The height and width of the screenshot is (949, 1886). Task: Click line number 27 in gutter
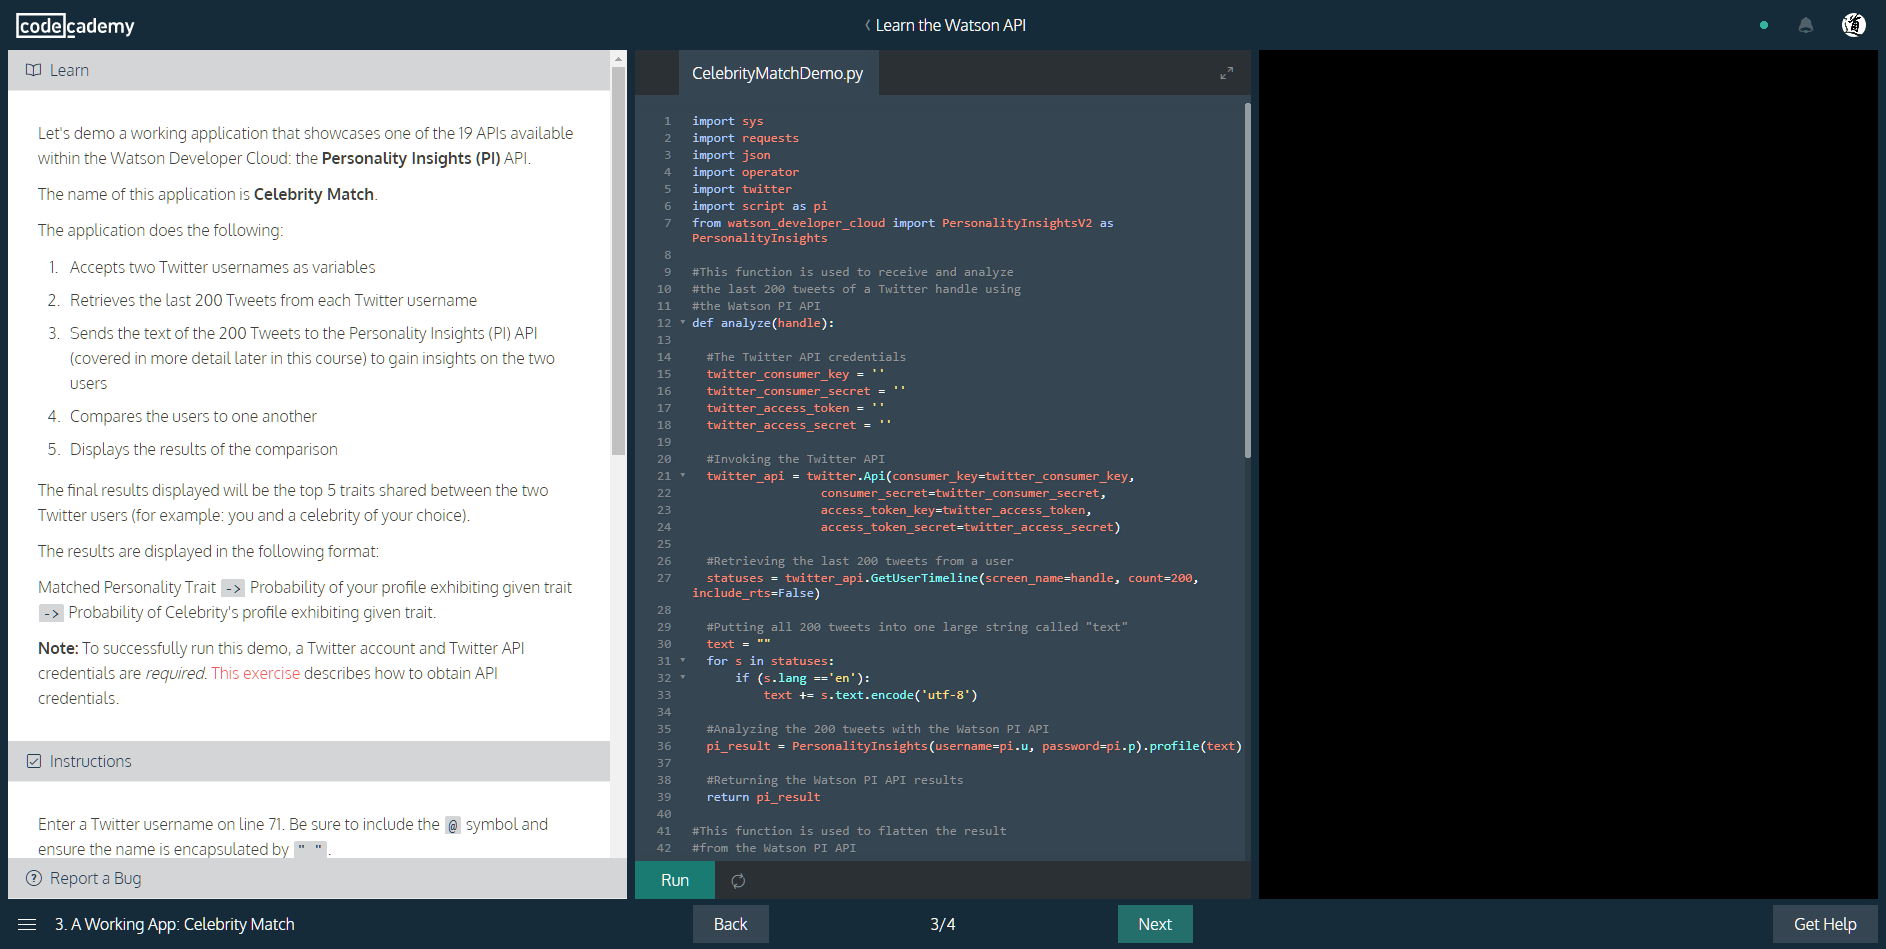tap(664, 578)
